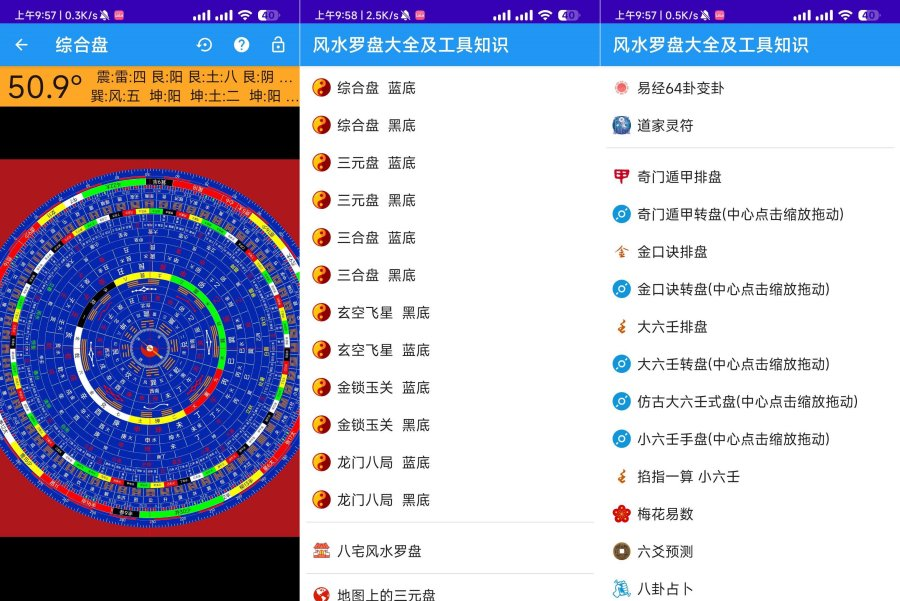Tap the globe icon beside 地图上的三元盘
The width and height of the screenshot is (900, 601).
coord(321,594)
